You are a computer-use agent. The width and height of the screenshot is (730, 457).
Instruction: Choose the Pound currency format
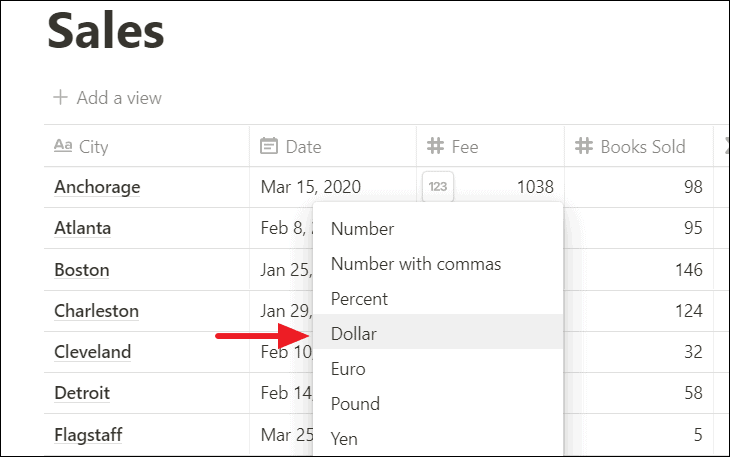point(438,404)
